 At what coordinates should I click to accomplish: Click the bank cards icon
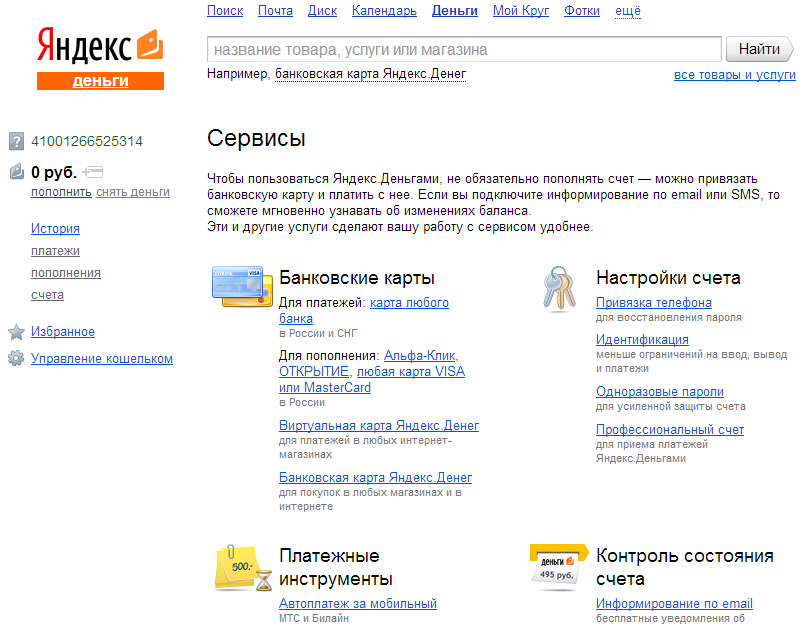click(x=242, y=286)
